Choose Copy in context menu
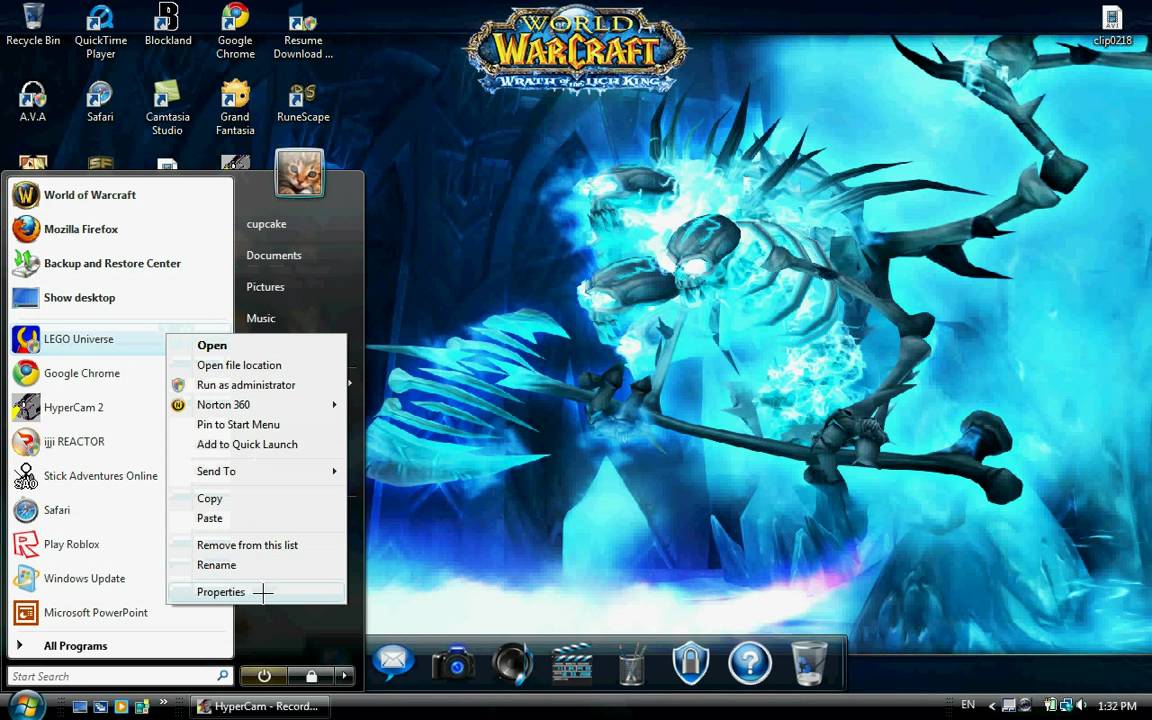This screenshot has width=1152, height=720. [x=257, y=498]
